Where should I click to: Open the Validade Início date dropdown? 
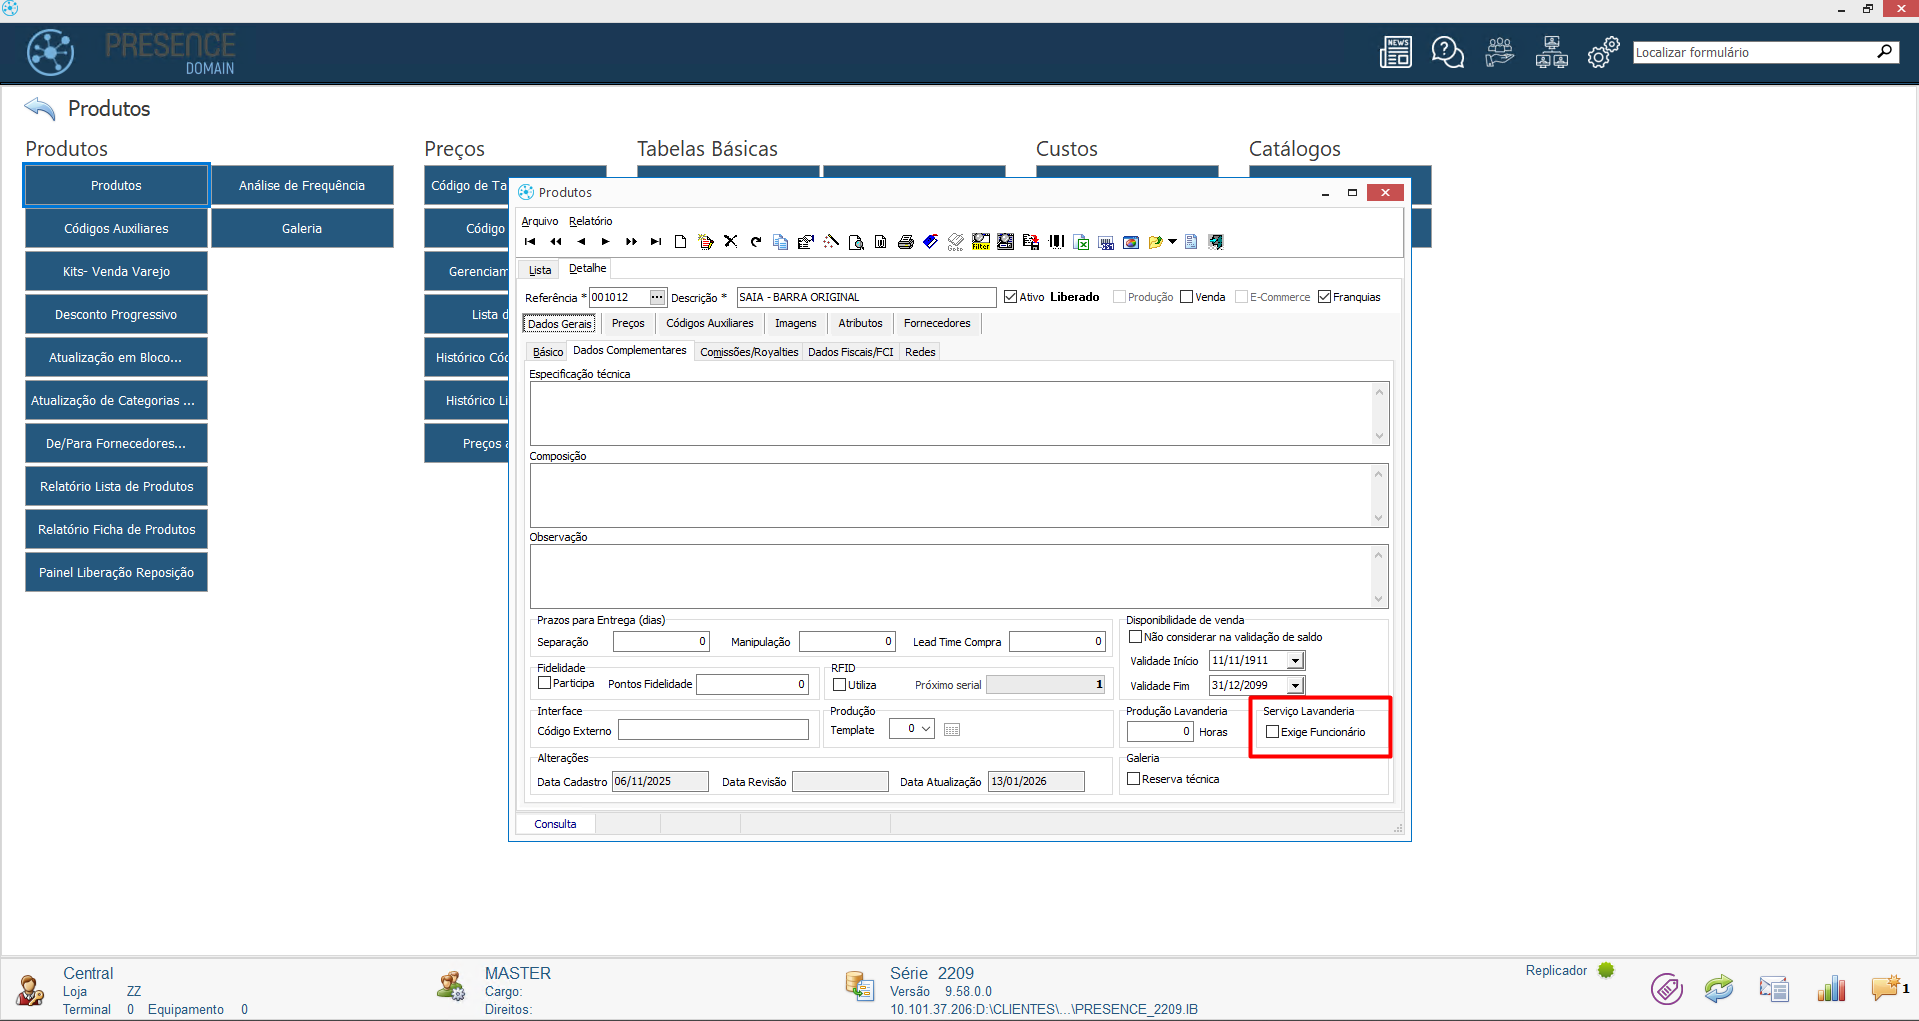coord(1296,661)
